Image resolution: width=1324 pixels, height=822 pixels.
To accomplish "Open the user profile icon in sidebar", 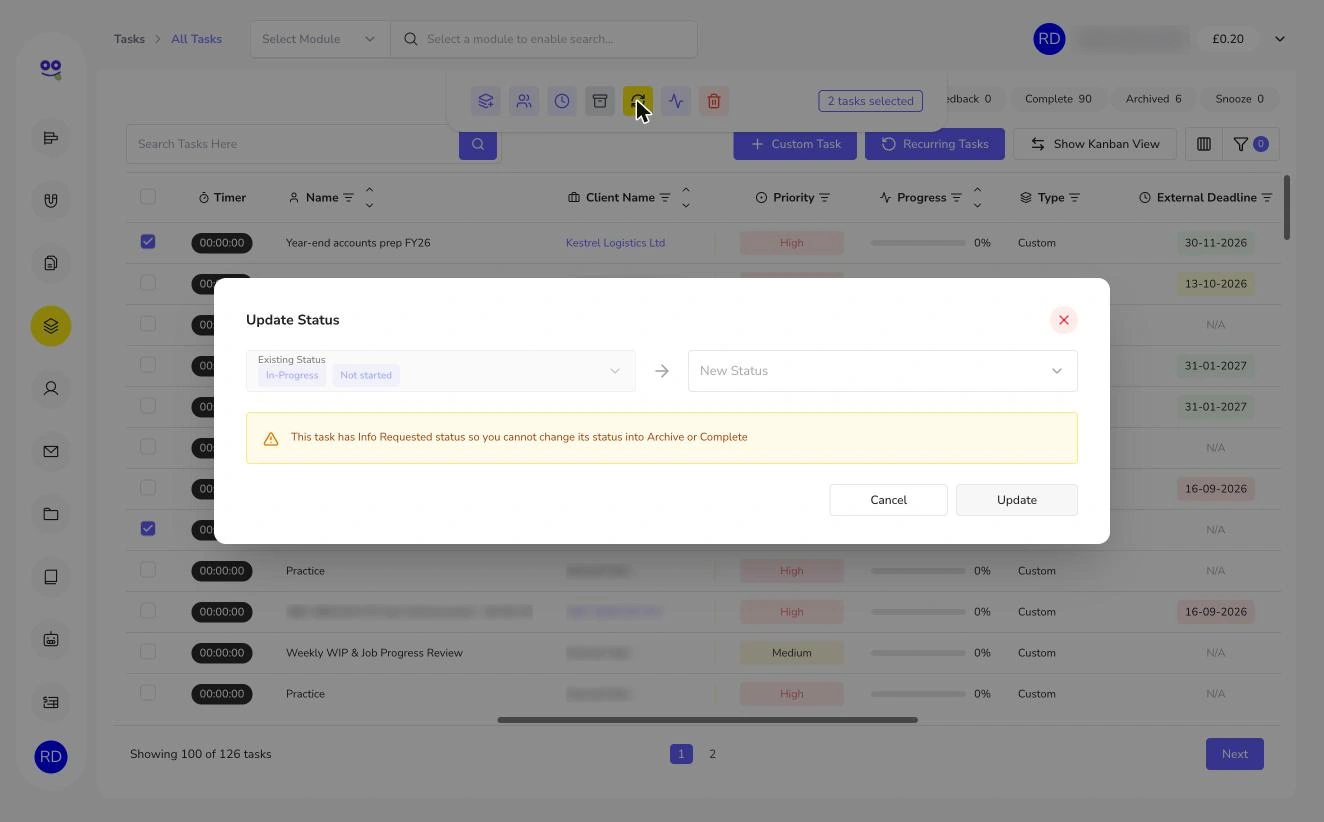I will pyautogui.click(x=51, y=388).
